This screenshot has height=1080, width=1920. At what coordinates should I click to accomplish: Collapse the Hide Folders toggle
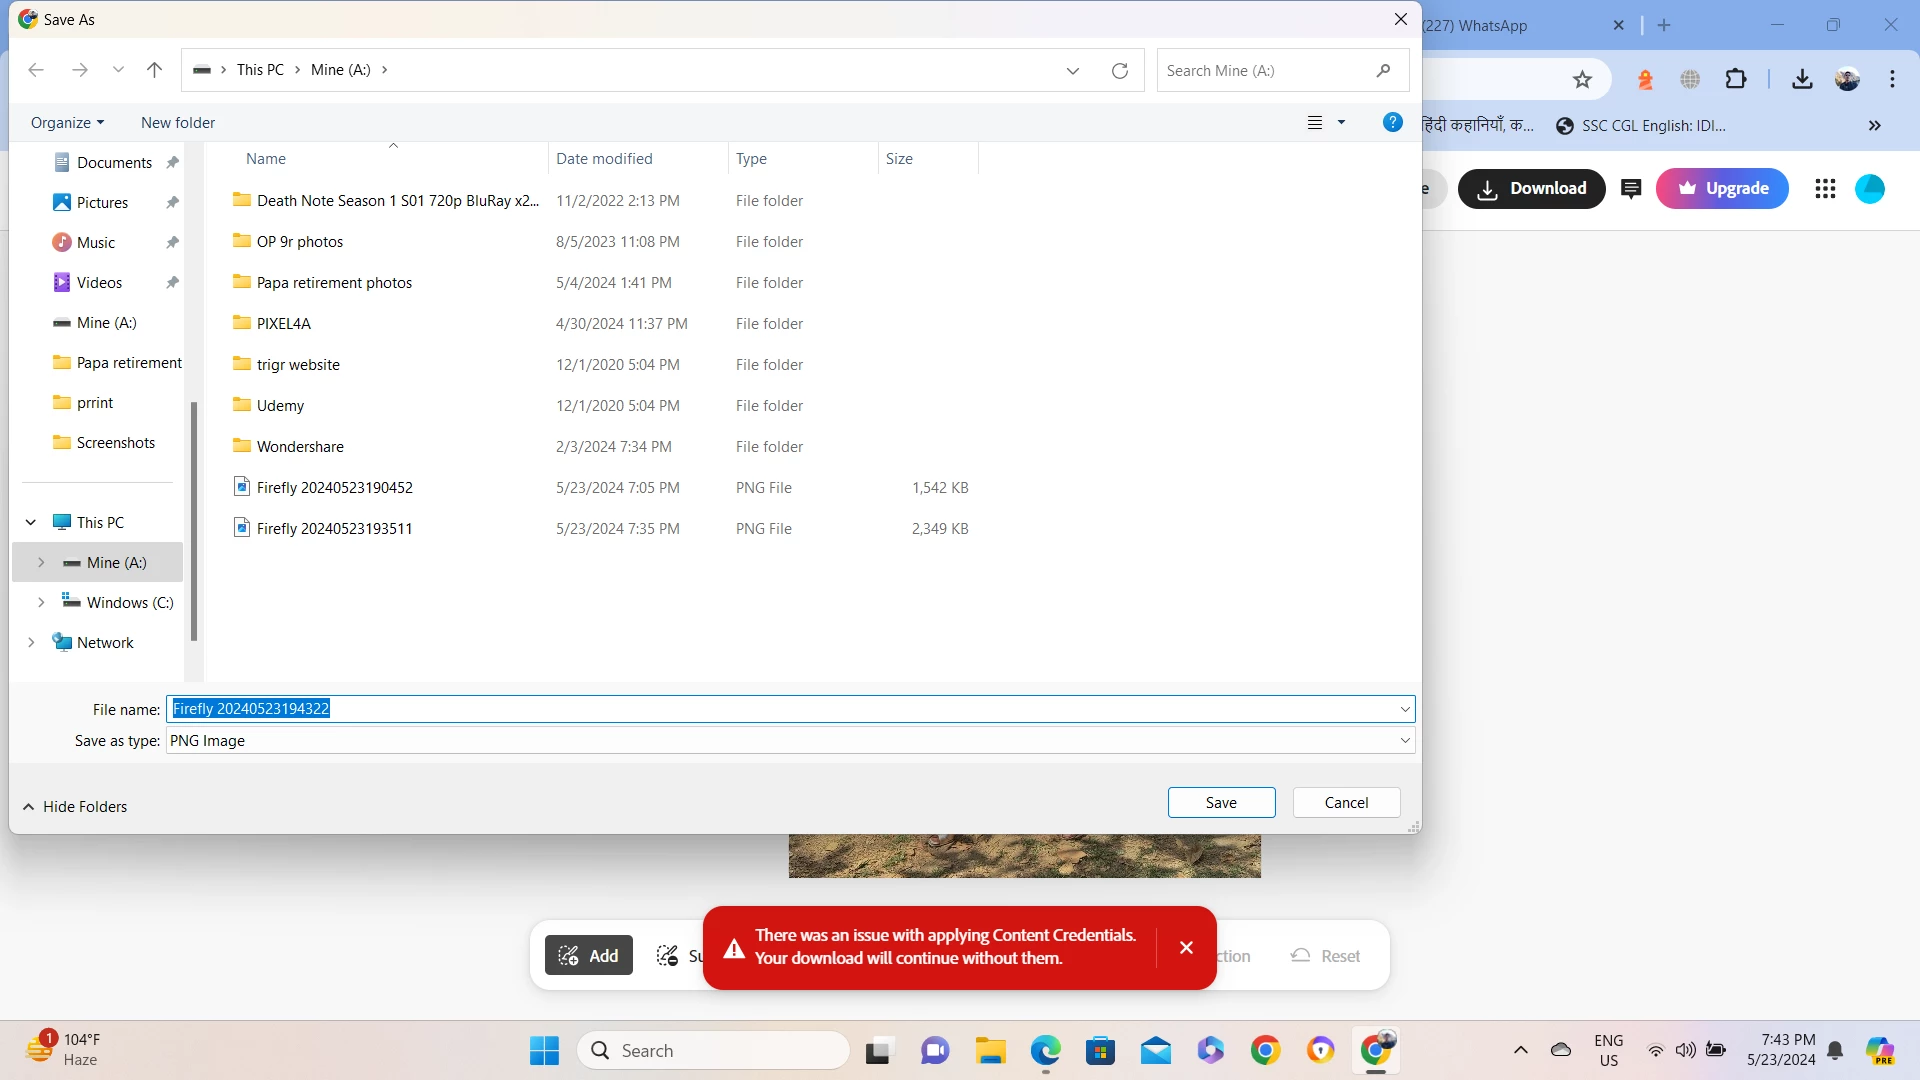[75, 807]
